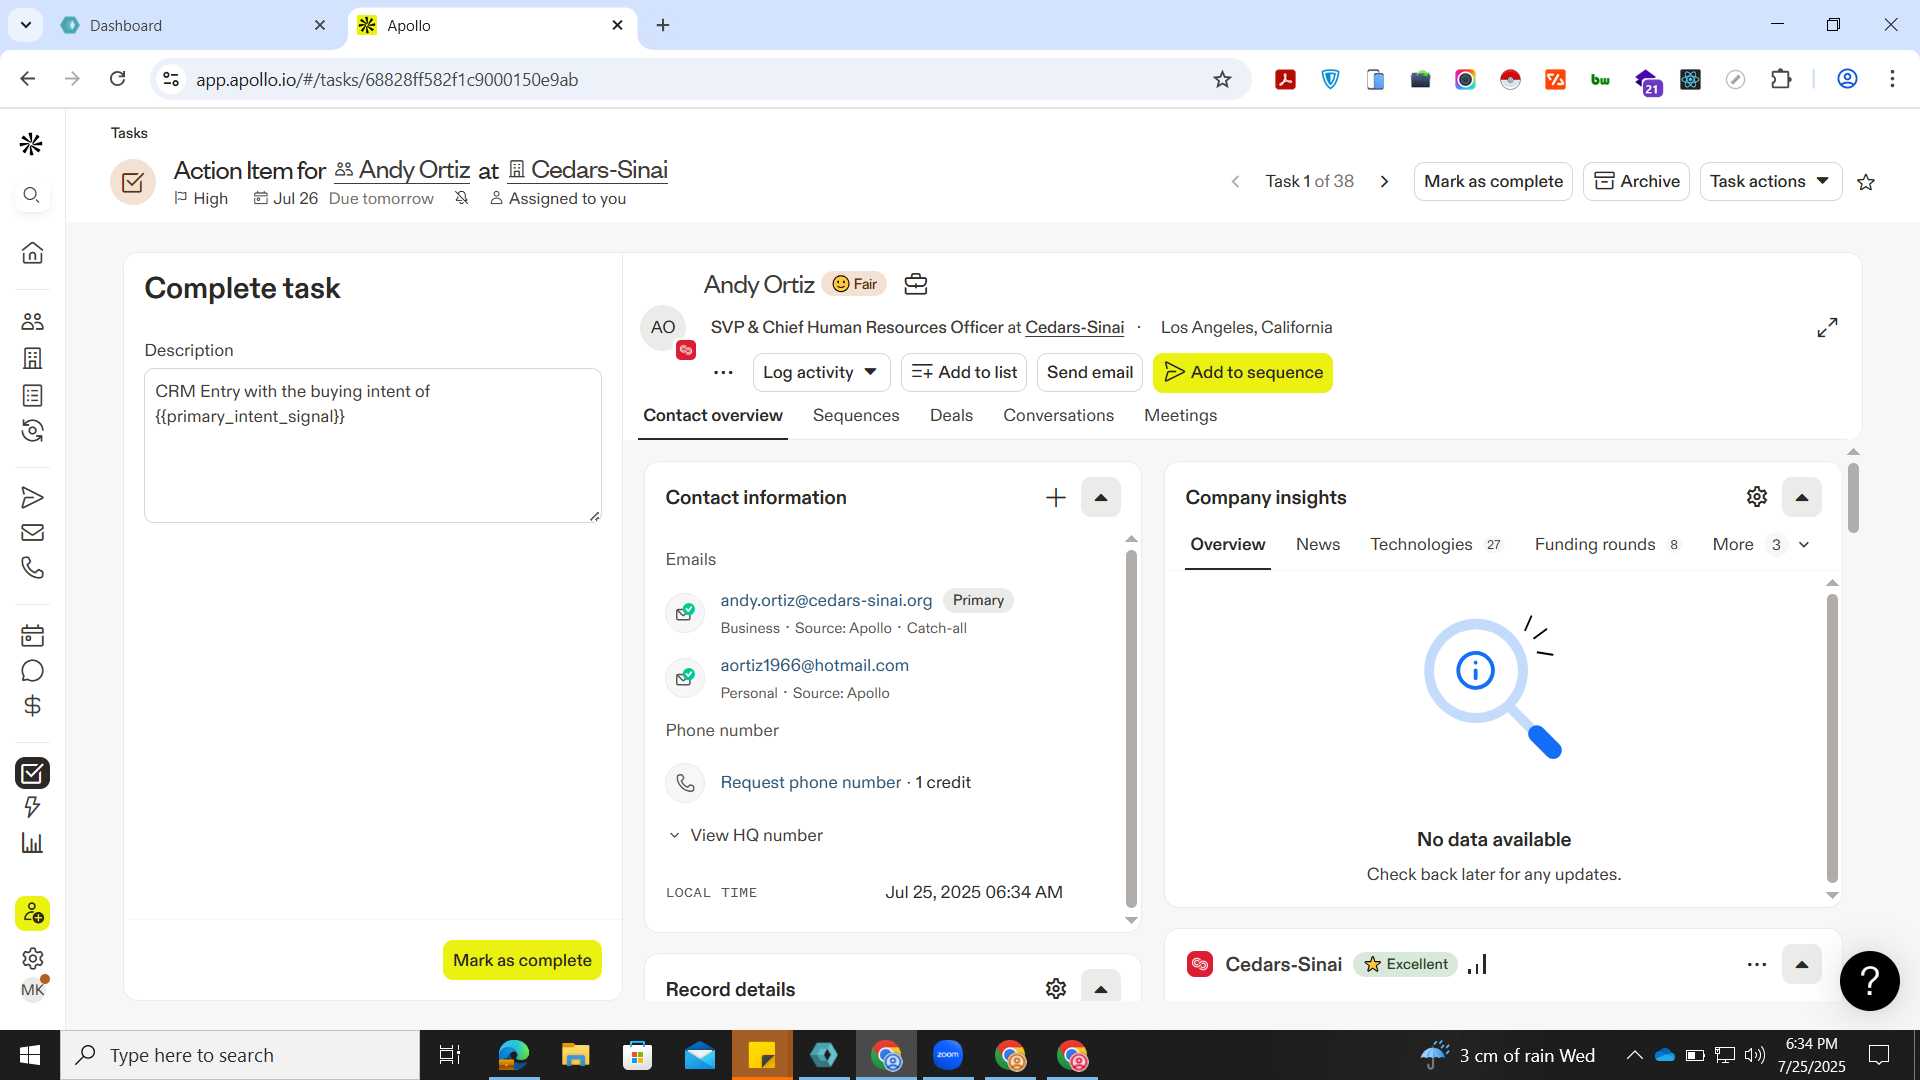The height and width of the screenshot is (1080, 1920).
Task: Open Settings gear in sidebar
Action: (32, 958)
